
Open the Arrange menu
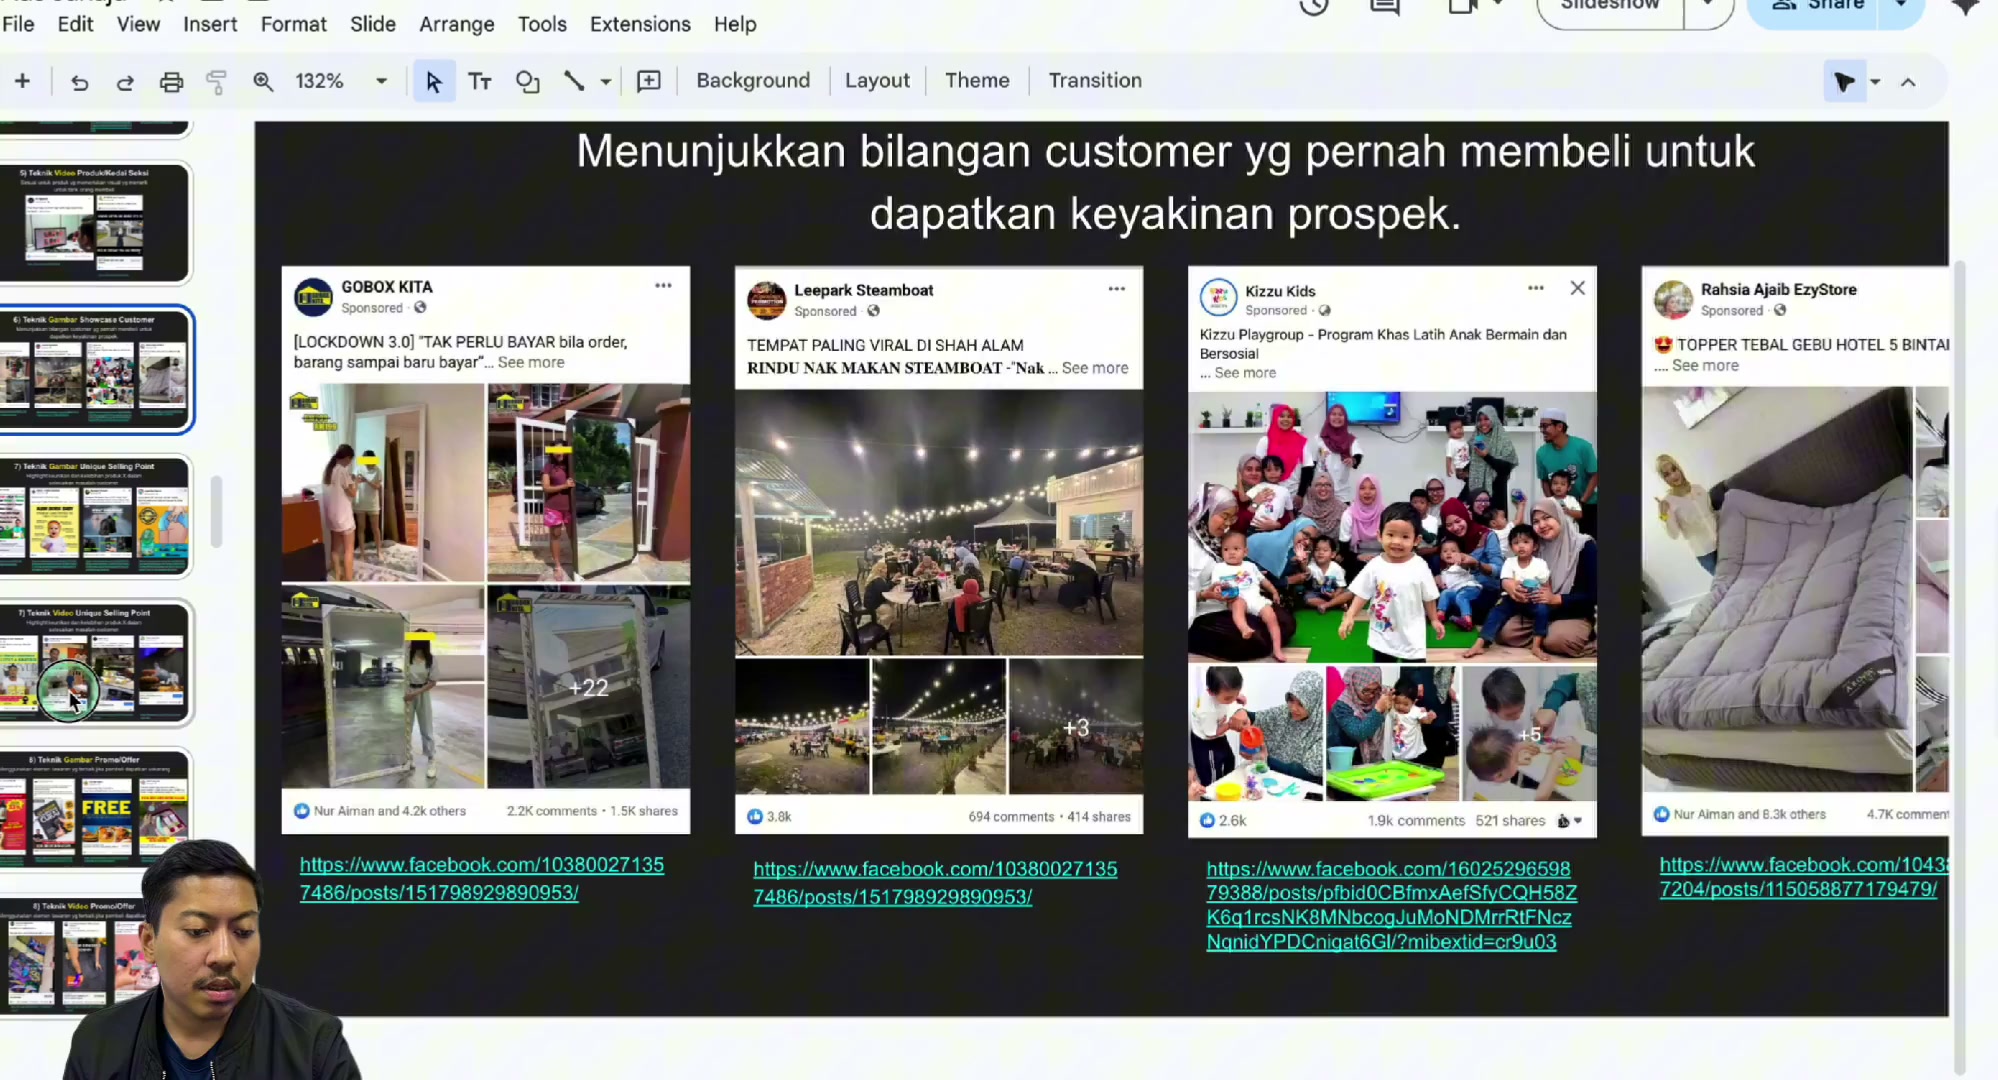coord(456,24)
